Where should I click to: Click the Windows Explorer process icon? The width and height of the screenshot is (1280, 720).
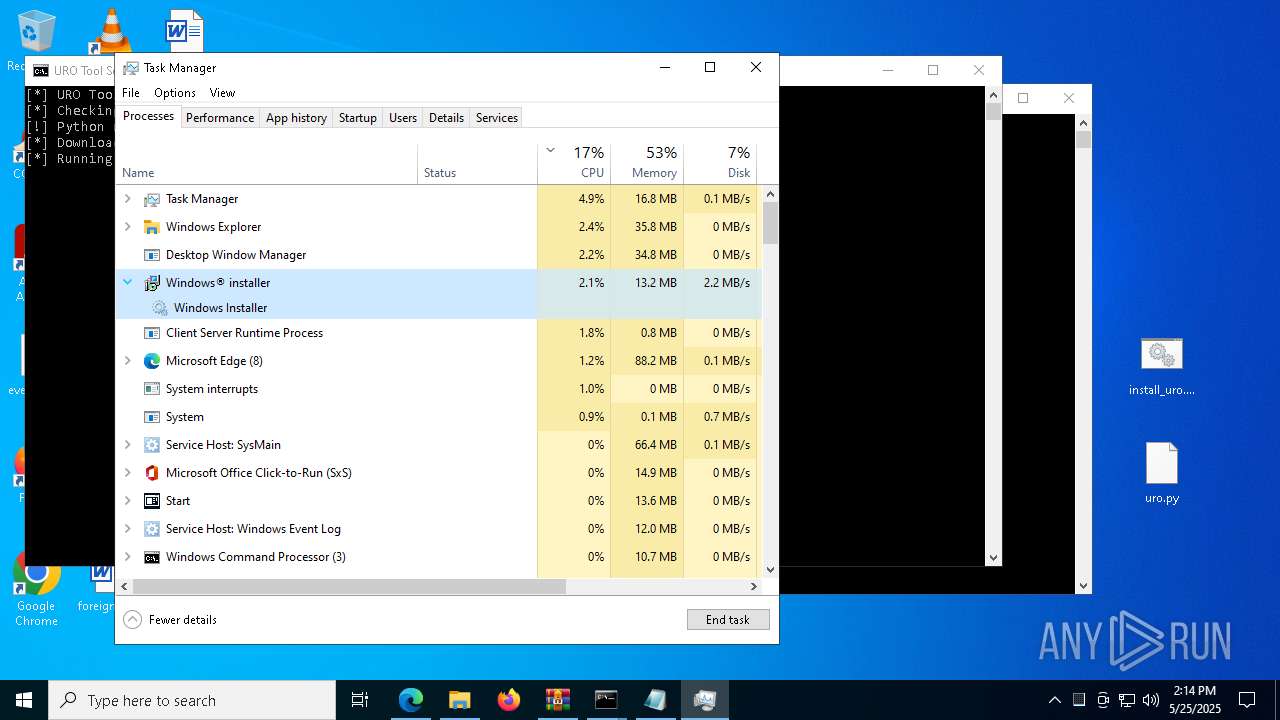pos(152,227)
